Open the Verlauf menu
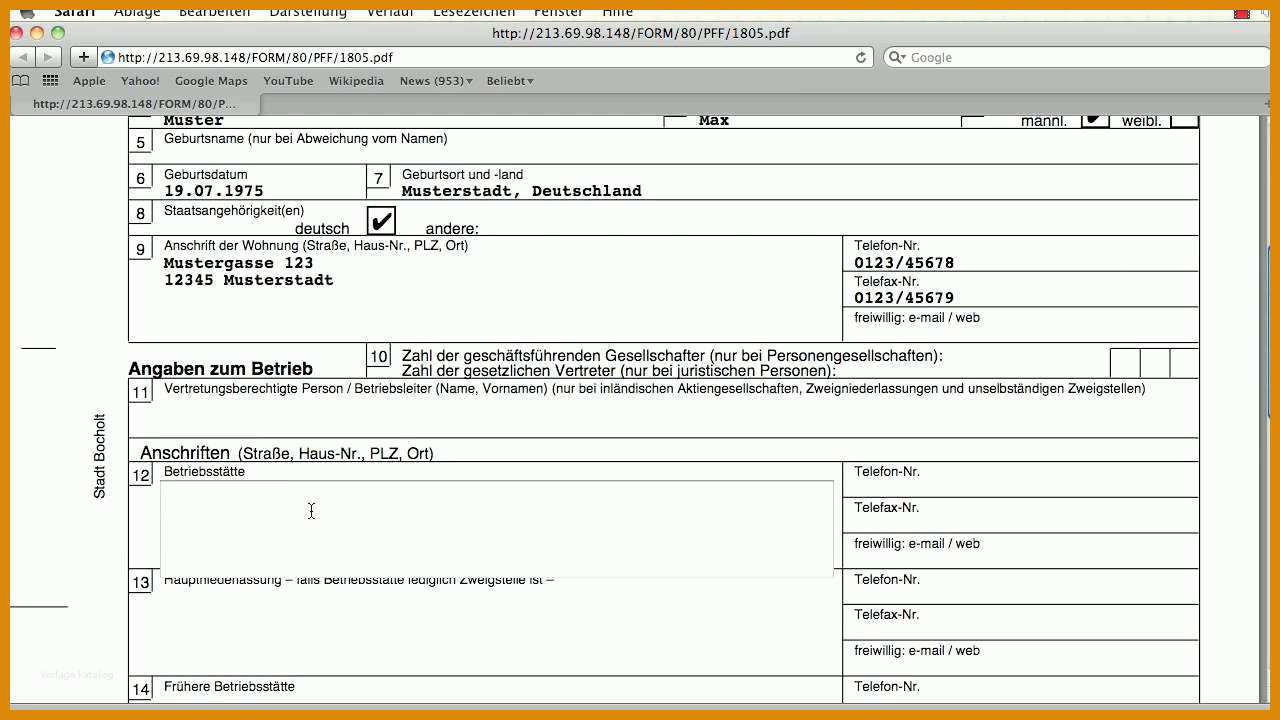The image size is (1280, 720). (x=389, y=12)
